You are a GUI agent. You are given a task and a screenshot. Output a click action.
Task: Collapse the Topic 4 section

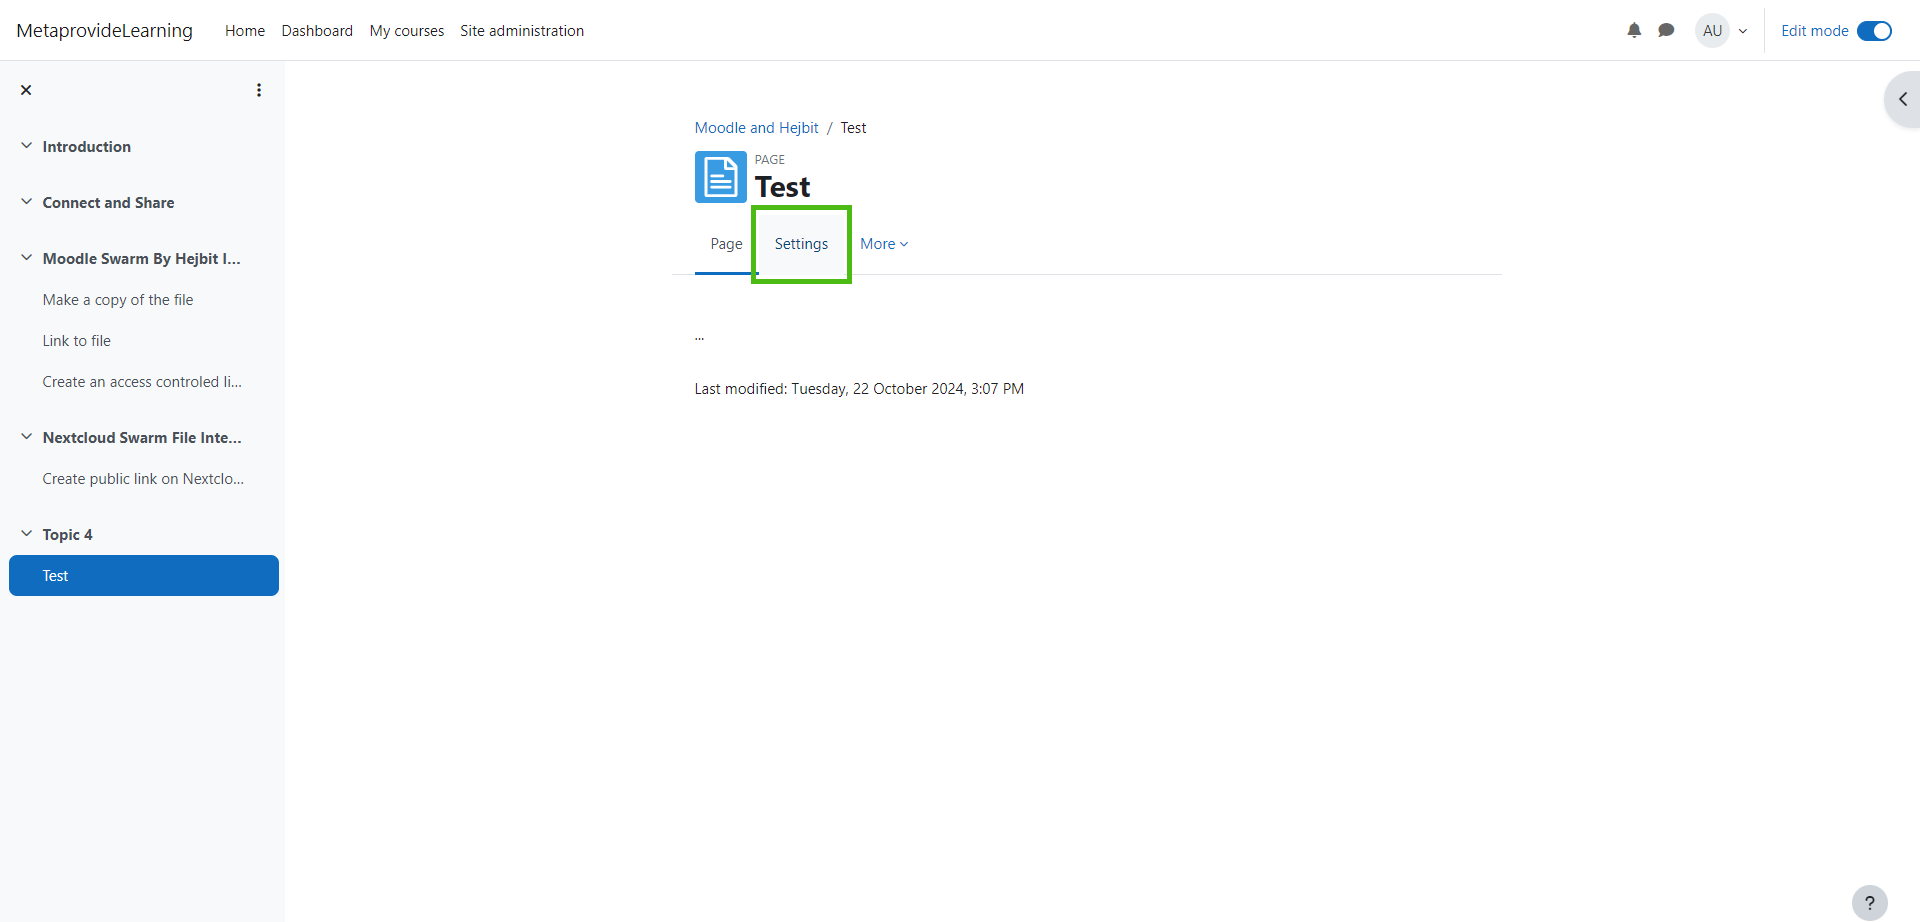[27, 534]
